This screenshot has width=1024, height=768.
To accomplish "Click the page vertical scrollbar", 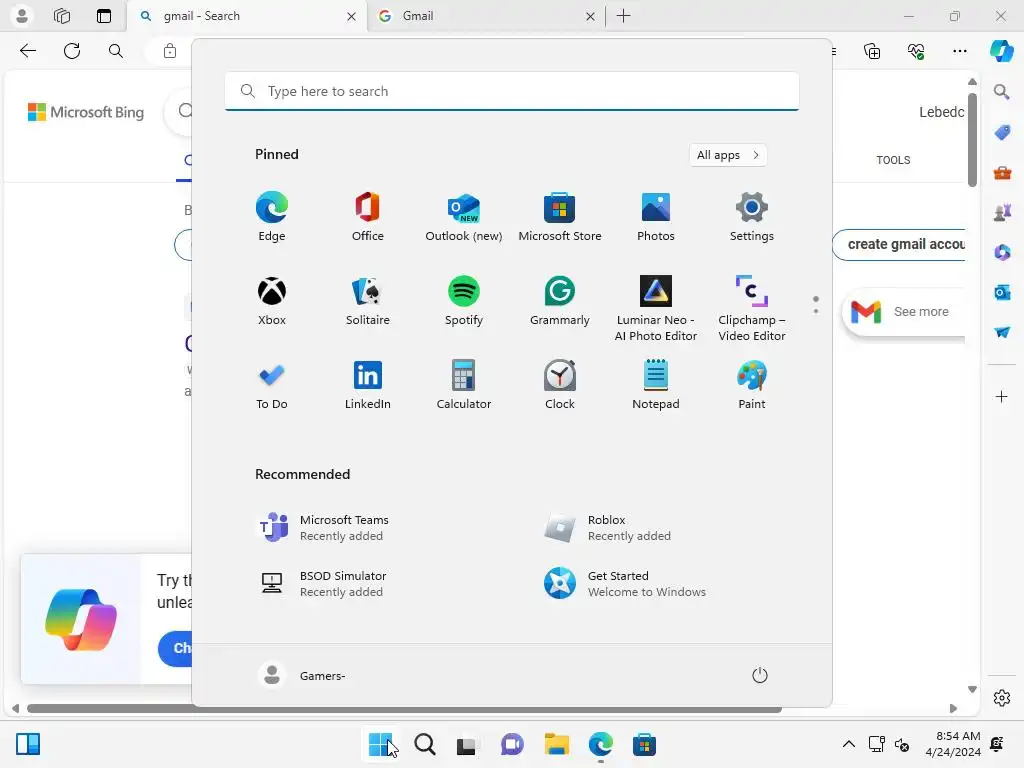I will pyautogui.click(x=972, y=140).
